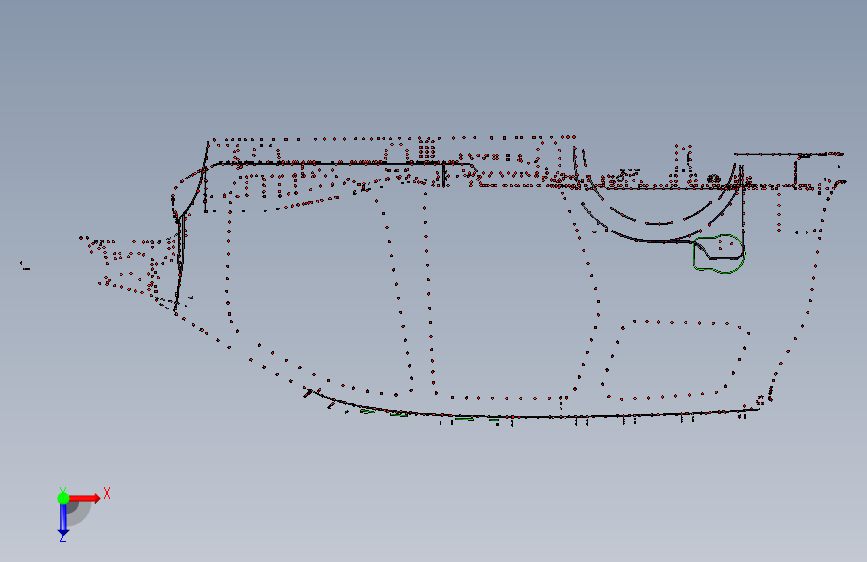
Task: Click the blue Z axis arrow of the triad
Action: click(x=63, y=520)
